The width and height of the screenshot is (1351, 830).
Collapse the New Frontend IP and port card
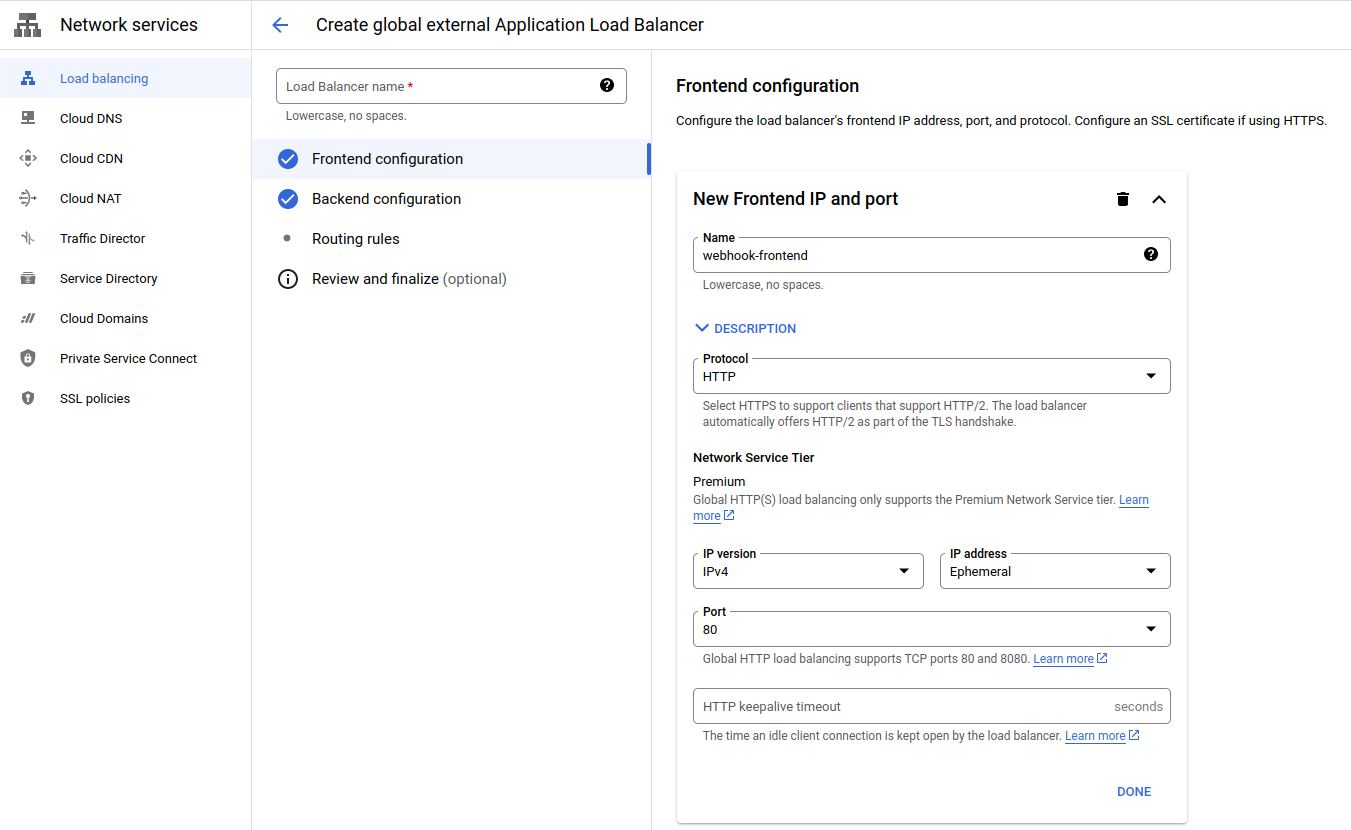click(x=1159, y=199)
